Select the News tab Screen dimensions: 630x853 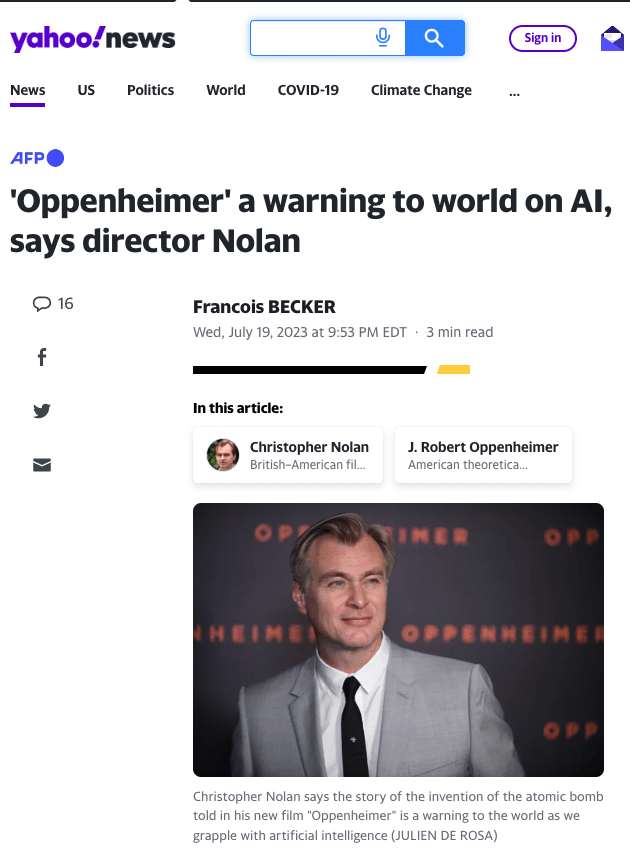28,90
